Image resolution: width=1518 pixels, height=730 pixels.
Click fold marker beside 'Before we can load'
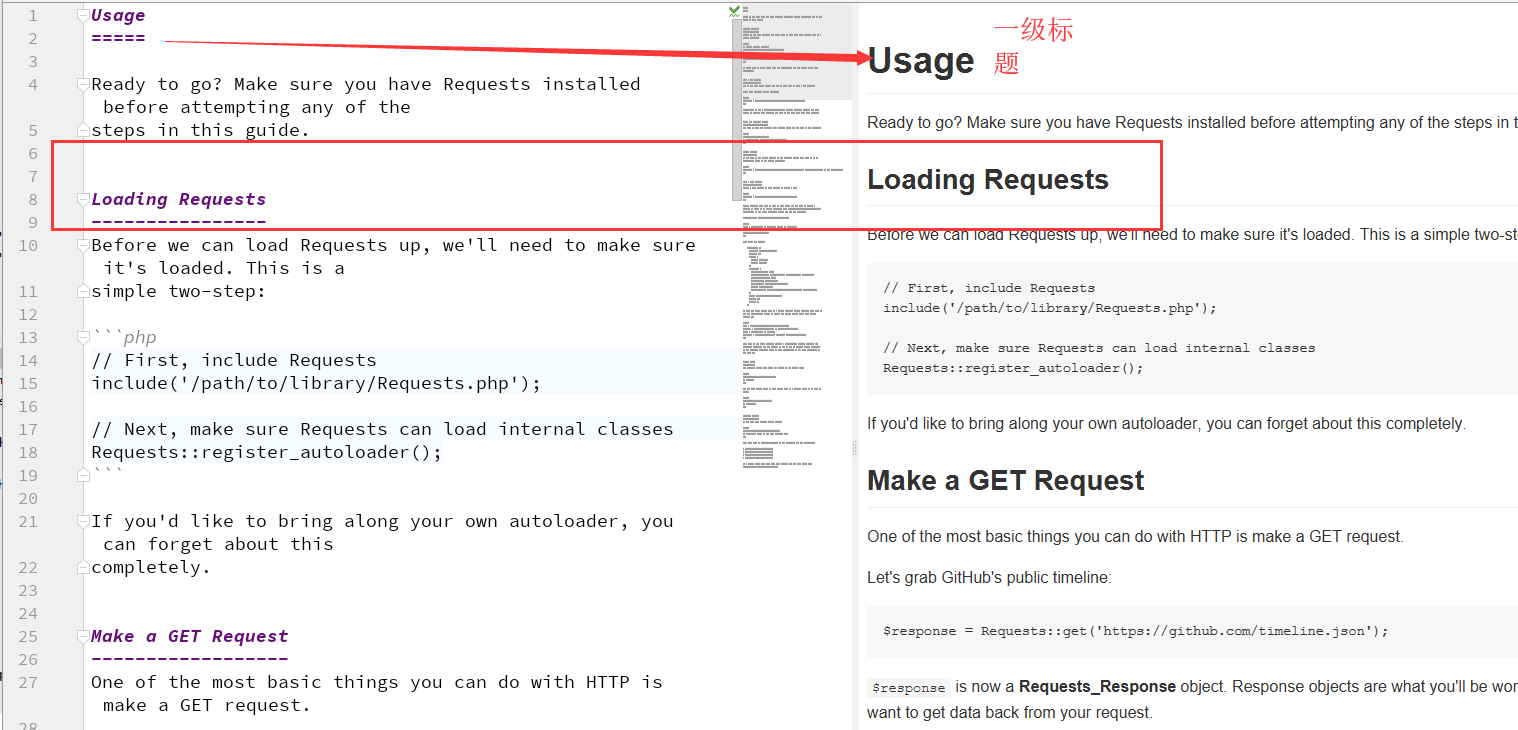(84, 245)
